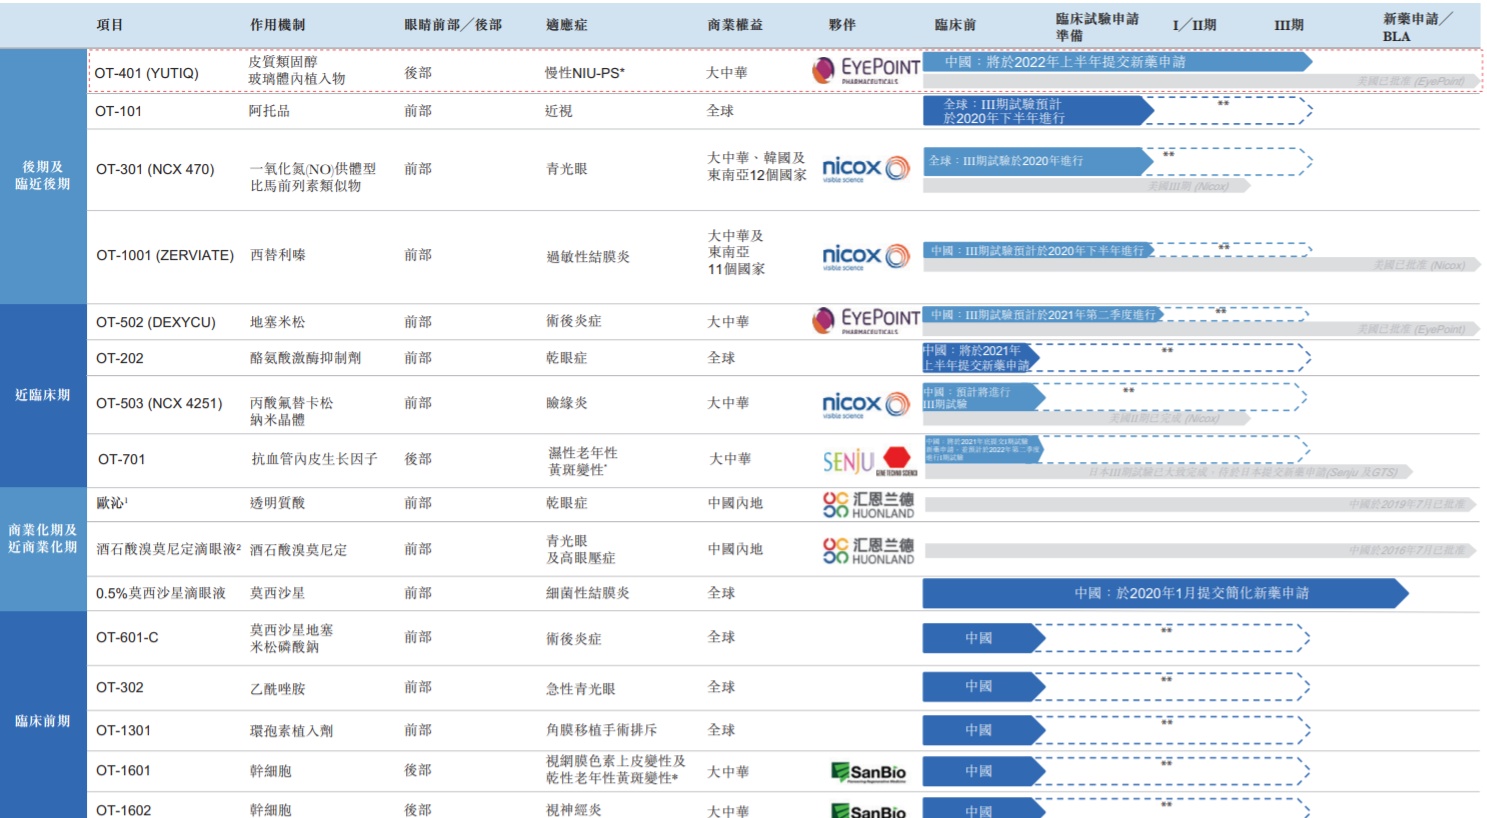
Task: Click the 作用機制 column header
Action: click(x=277, y=25)
